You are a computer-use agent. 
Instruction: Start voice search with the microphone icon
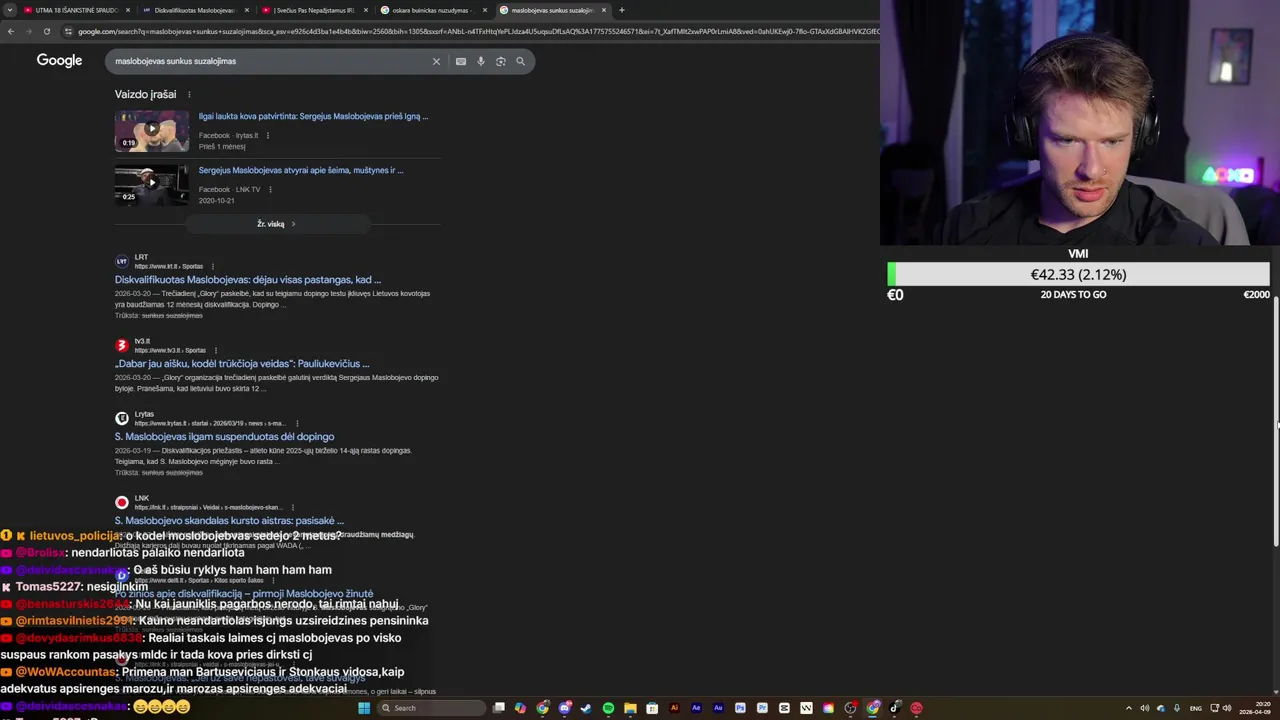tap(481, 61)
